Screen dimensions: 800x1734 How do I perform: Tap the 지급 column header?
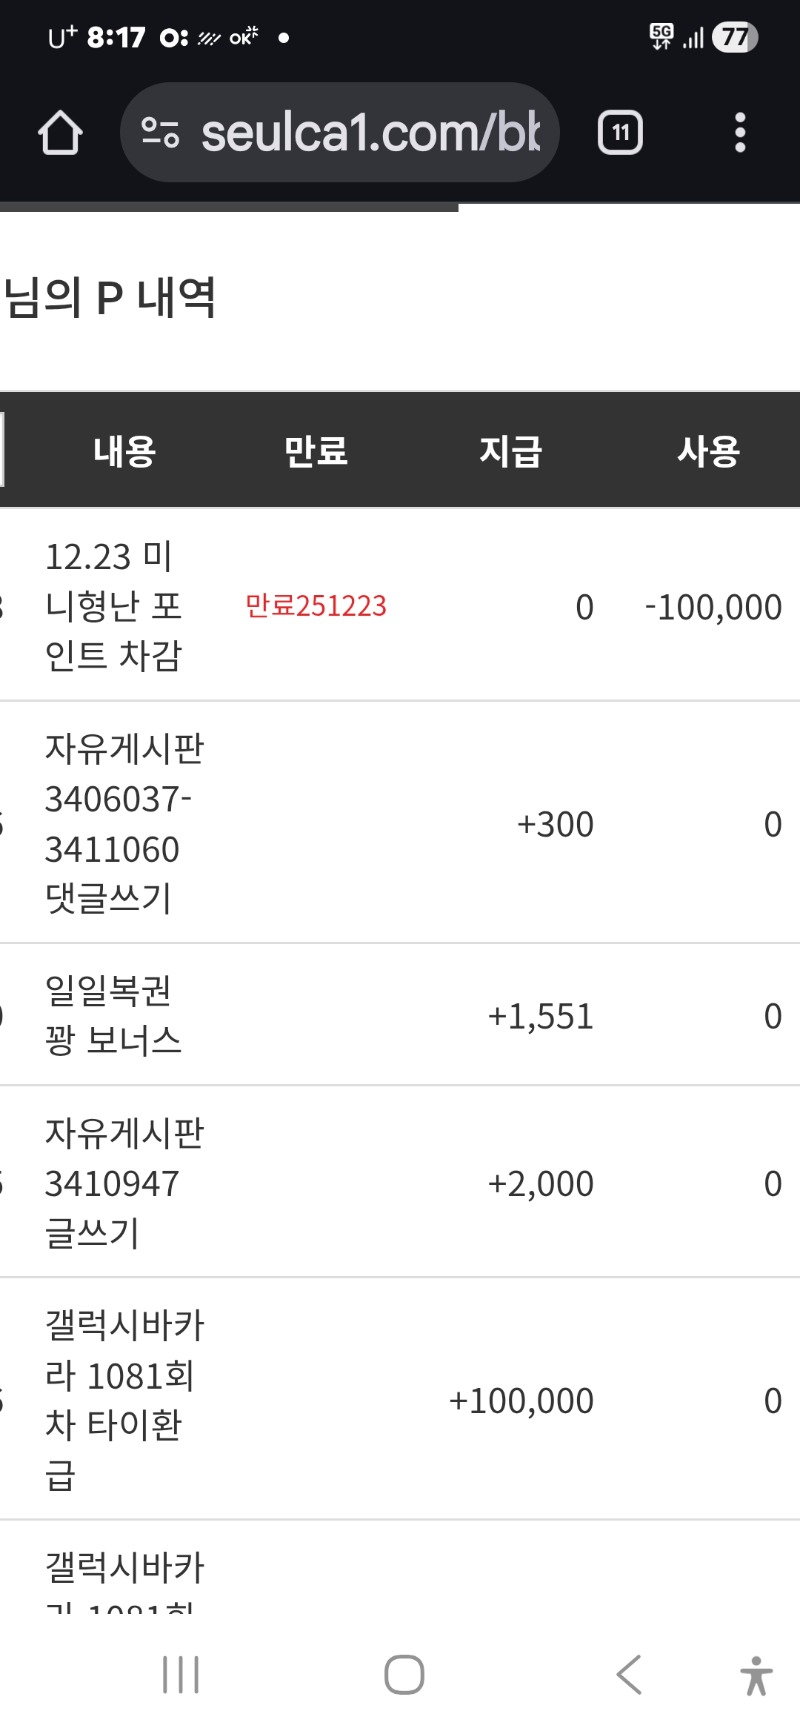510,451
